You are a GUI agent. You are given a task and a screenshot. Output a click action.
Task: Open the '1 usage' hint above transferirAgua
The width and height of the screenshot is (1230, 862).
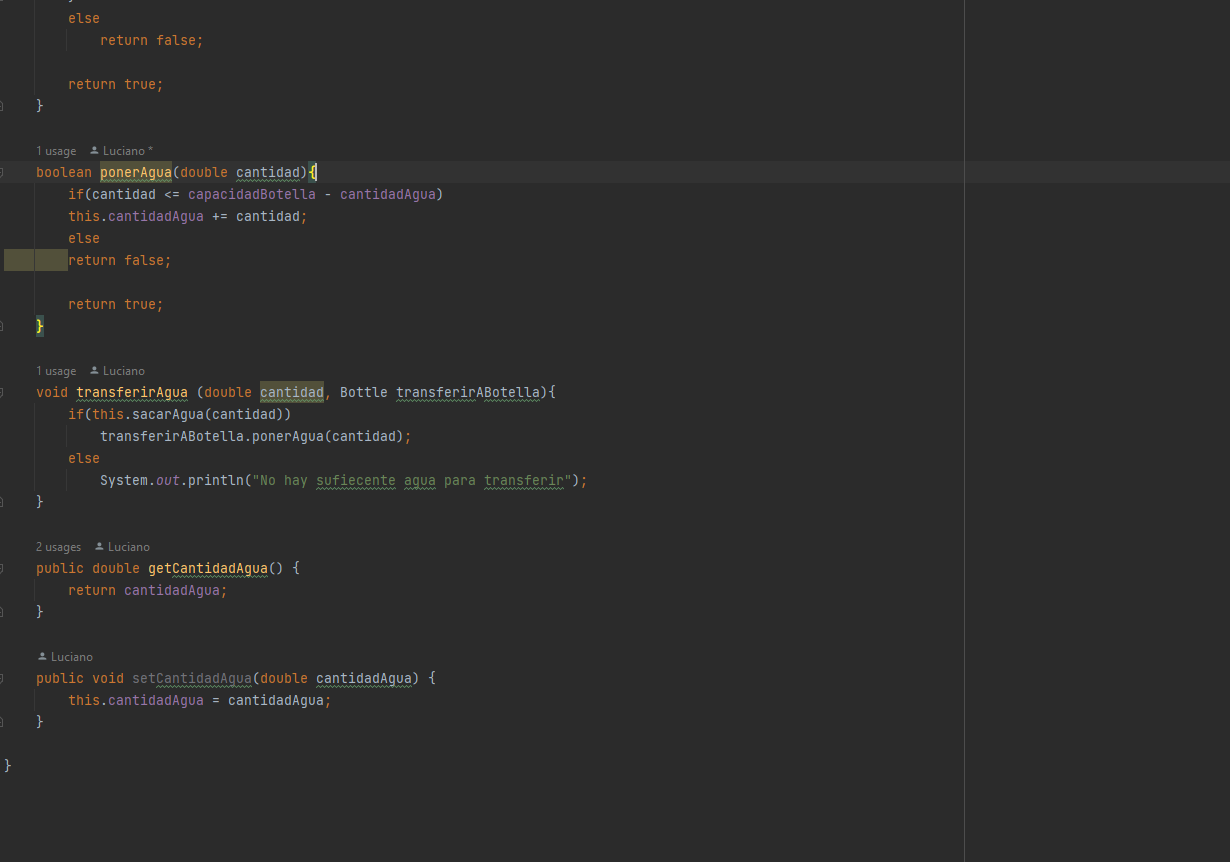pos(56,371)
